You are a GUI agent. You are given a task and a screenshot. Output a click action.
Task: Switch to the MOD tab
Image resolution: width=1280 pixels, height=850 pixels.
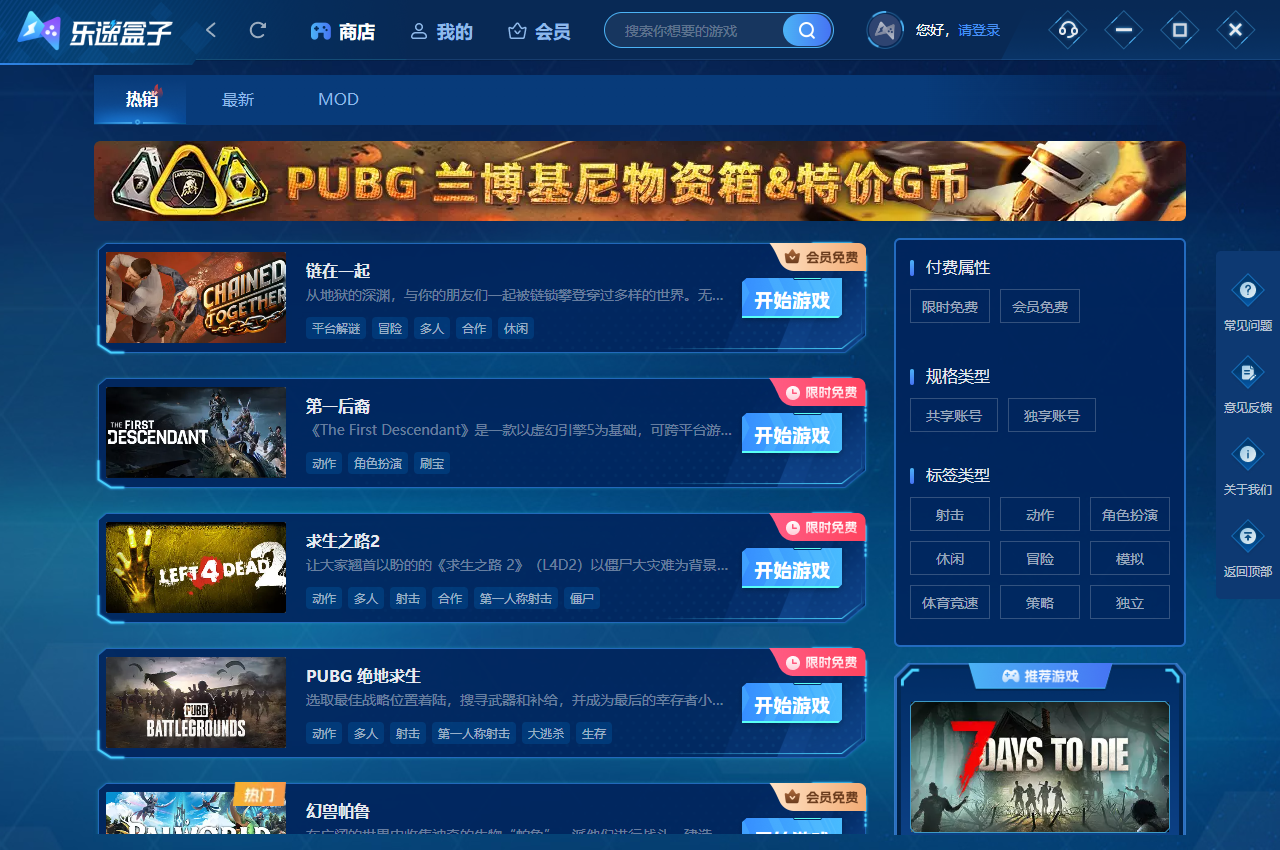tap(338, 99)
